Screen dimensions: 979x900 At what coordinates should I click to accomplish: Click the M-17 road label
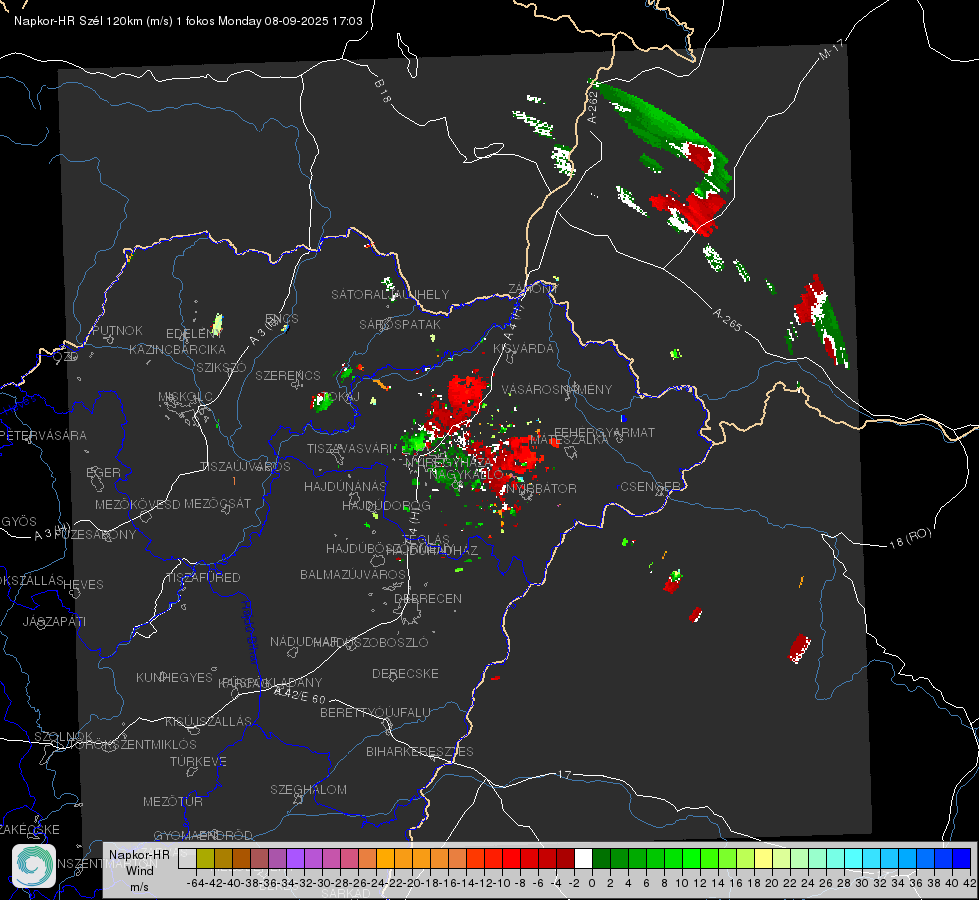(832, 50)
